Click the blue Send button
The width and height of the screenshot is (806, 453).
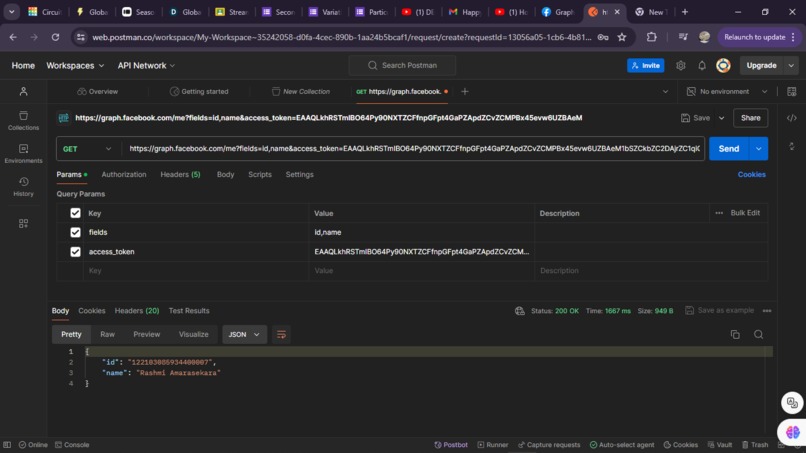[x=729, y=149]
